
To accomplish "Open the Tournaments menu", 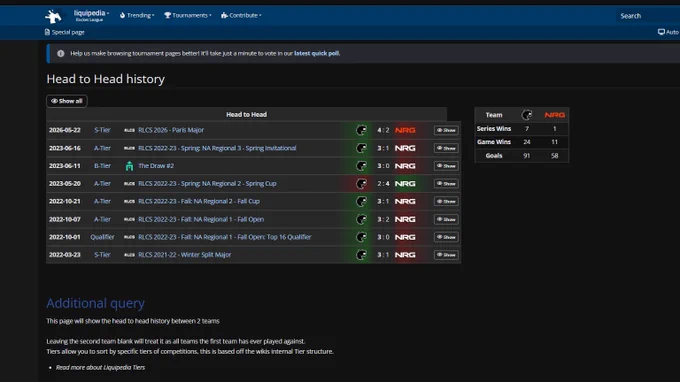I will coord(188,15).
